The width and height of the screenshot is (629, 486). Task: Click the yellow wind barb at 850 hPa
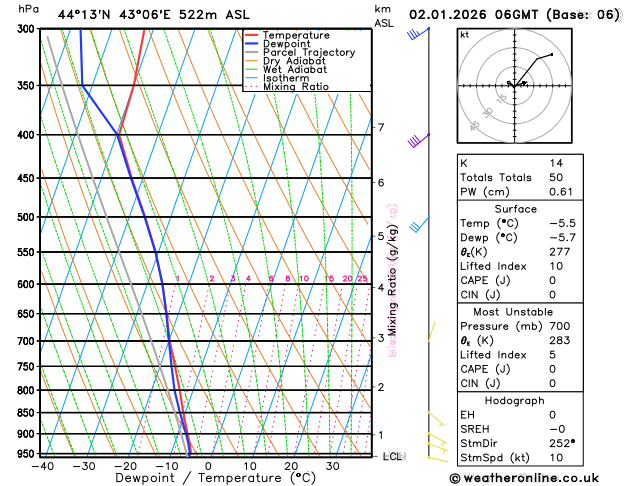(436, 419)
